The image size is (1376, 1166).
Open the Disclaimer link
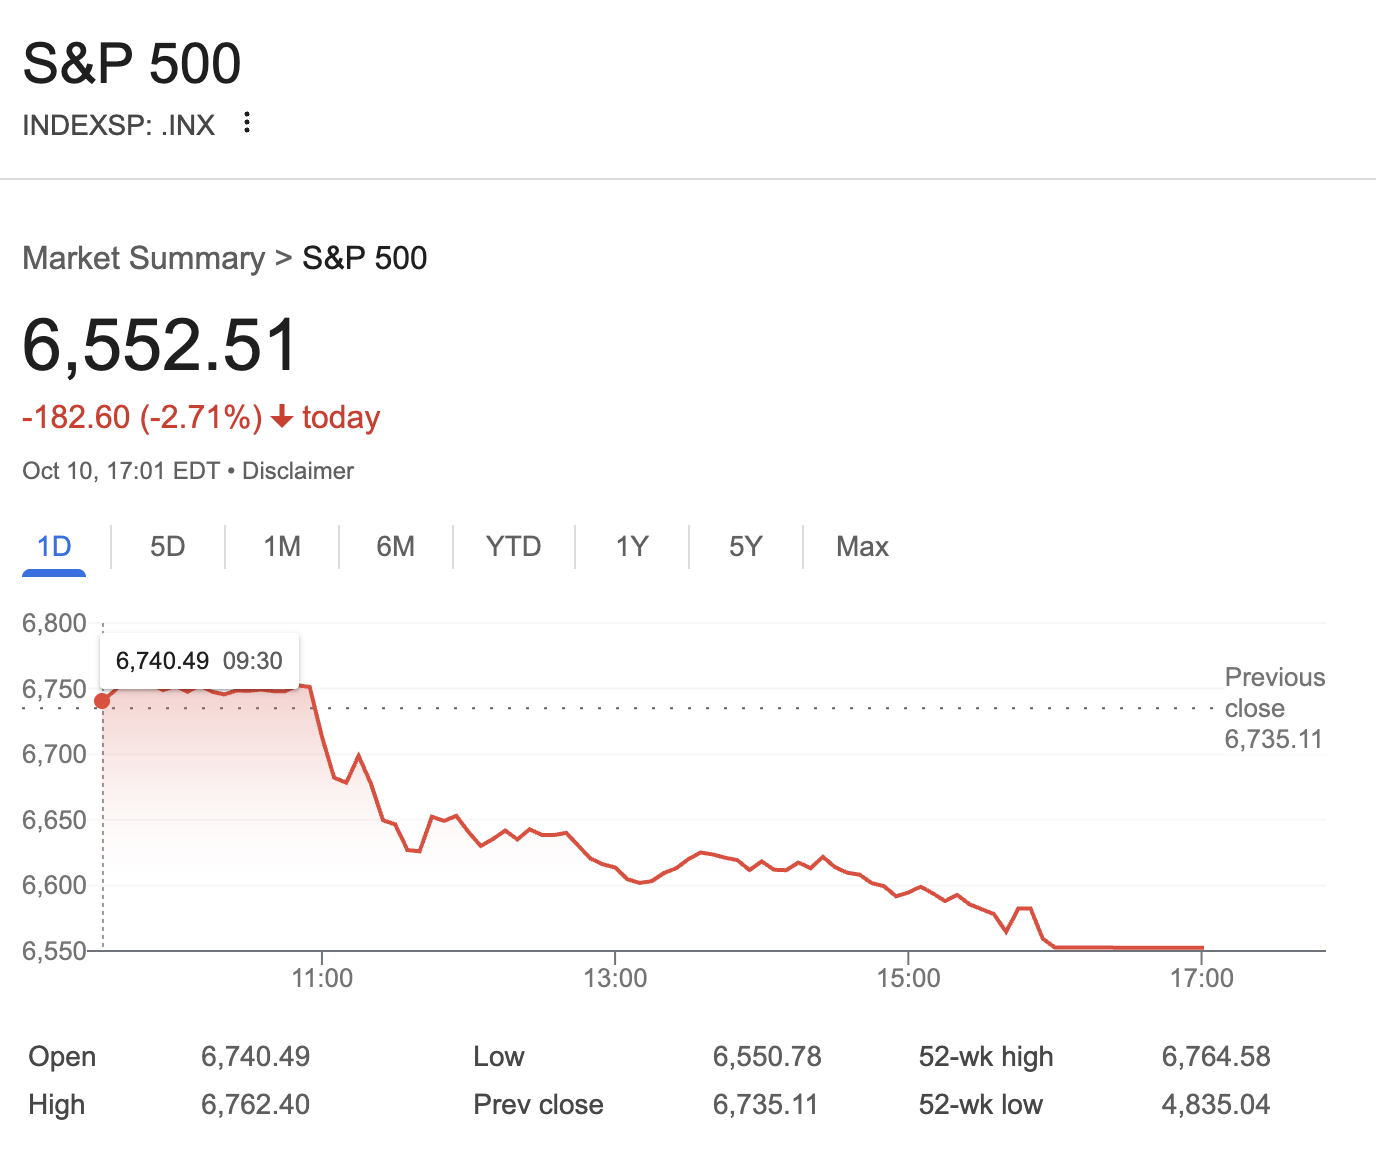click(298, 471)
